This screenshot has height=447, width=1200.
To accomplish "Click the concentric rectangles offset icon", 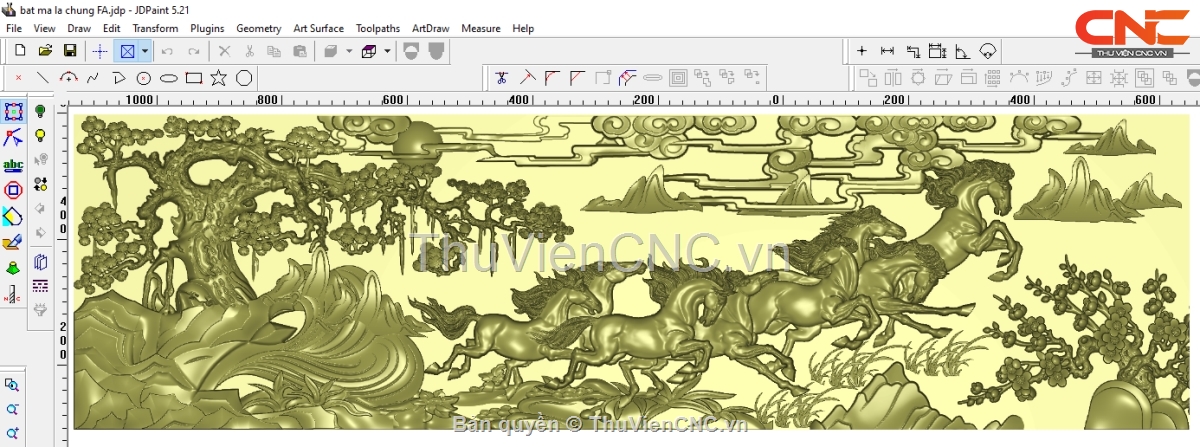I will coord(678,76).
